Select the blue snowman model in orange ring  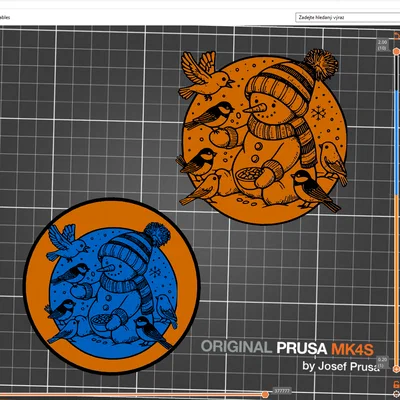pyautogui.click(x=112, y=286)
